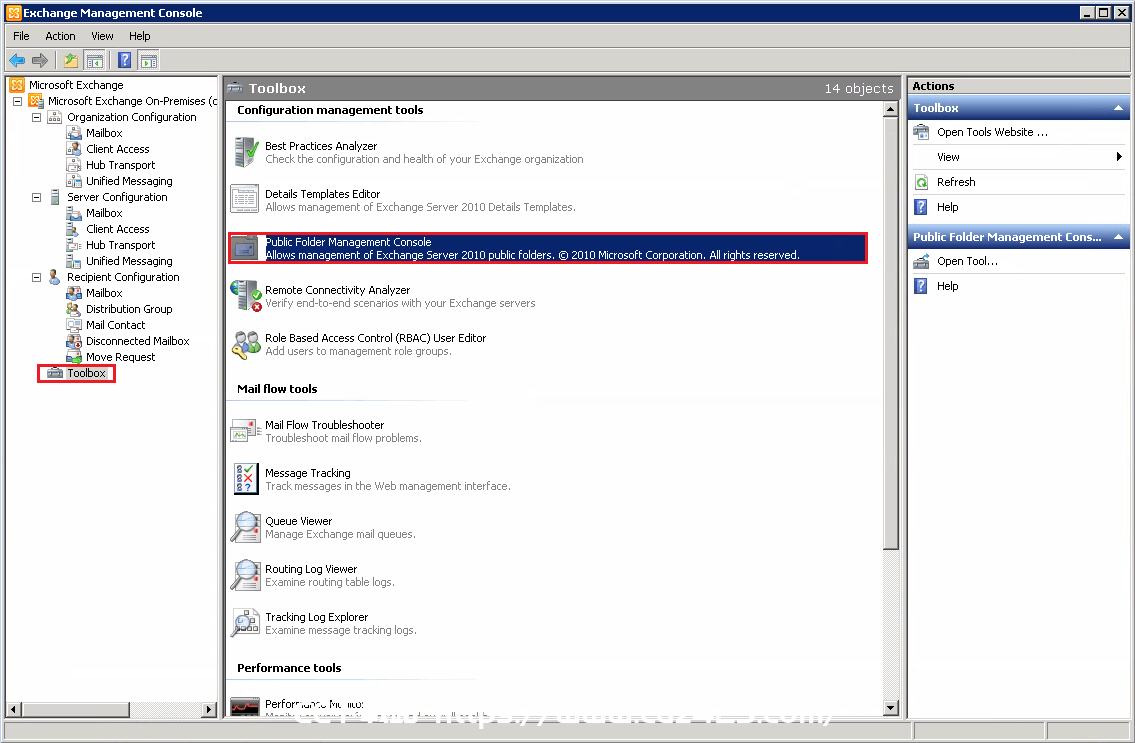Image resolution: width=1135 pixels, height=743 pixels.
Task: Open the RBAC User Editor icon
Action: tap(245, 344)
